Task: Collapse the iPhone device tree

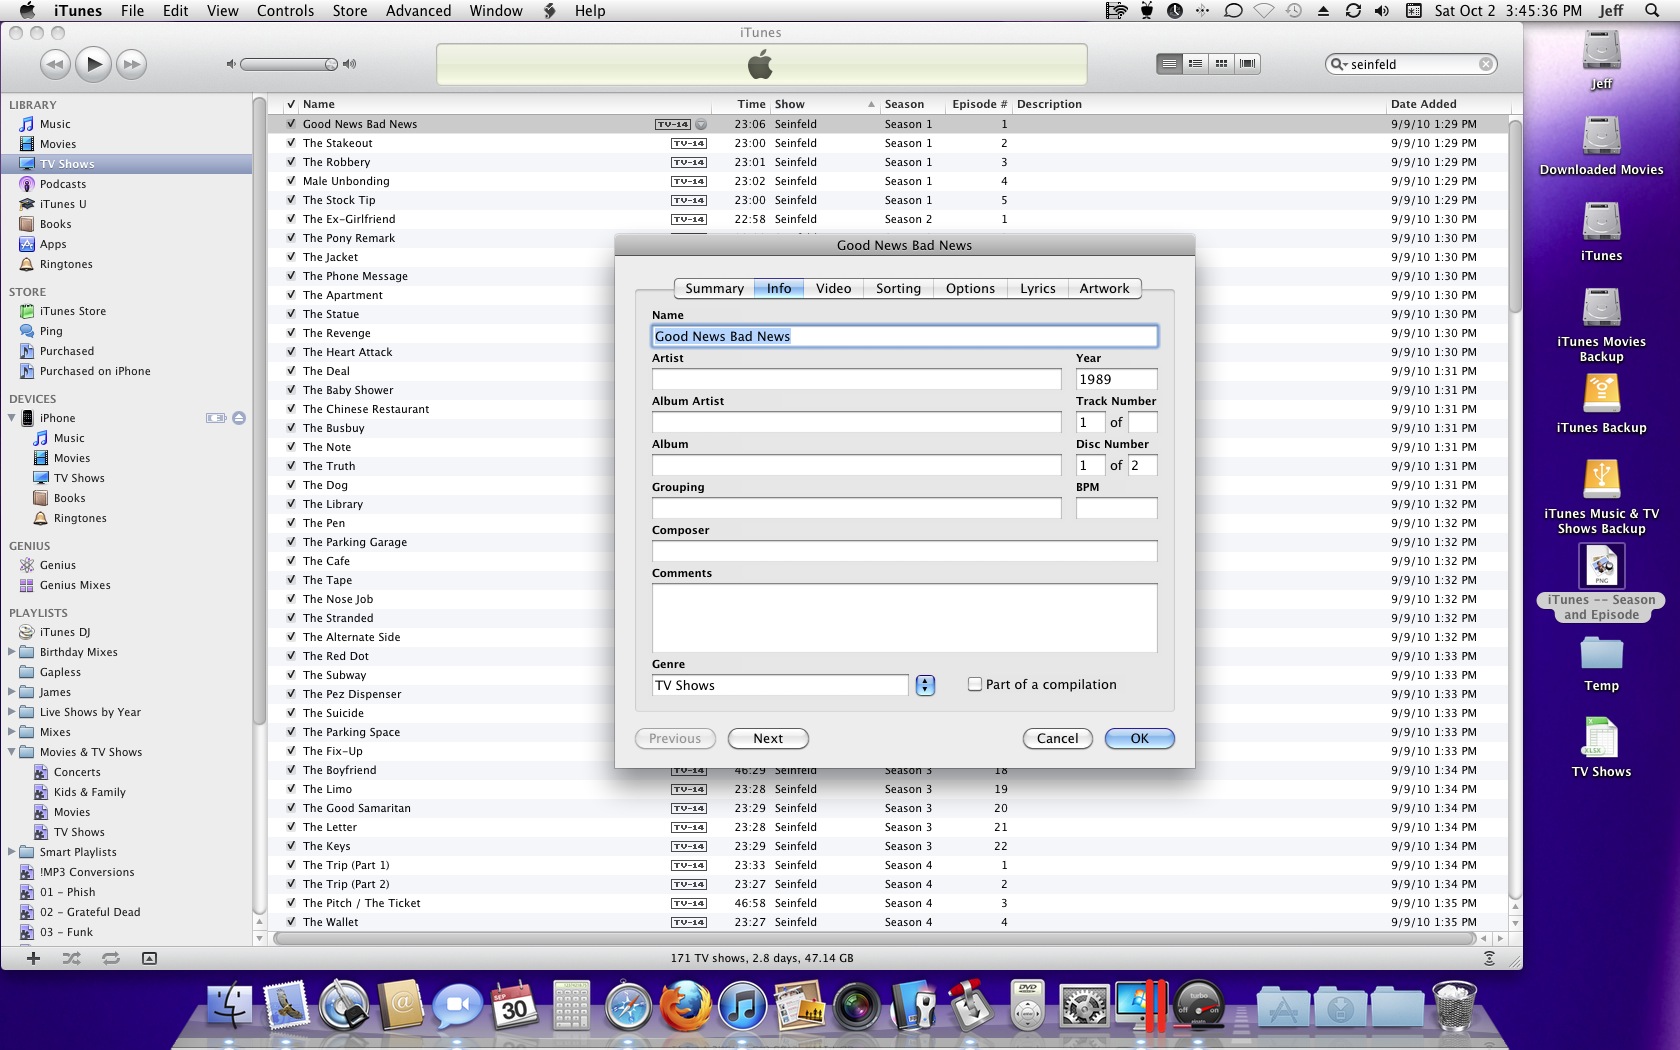Action: 10,418
